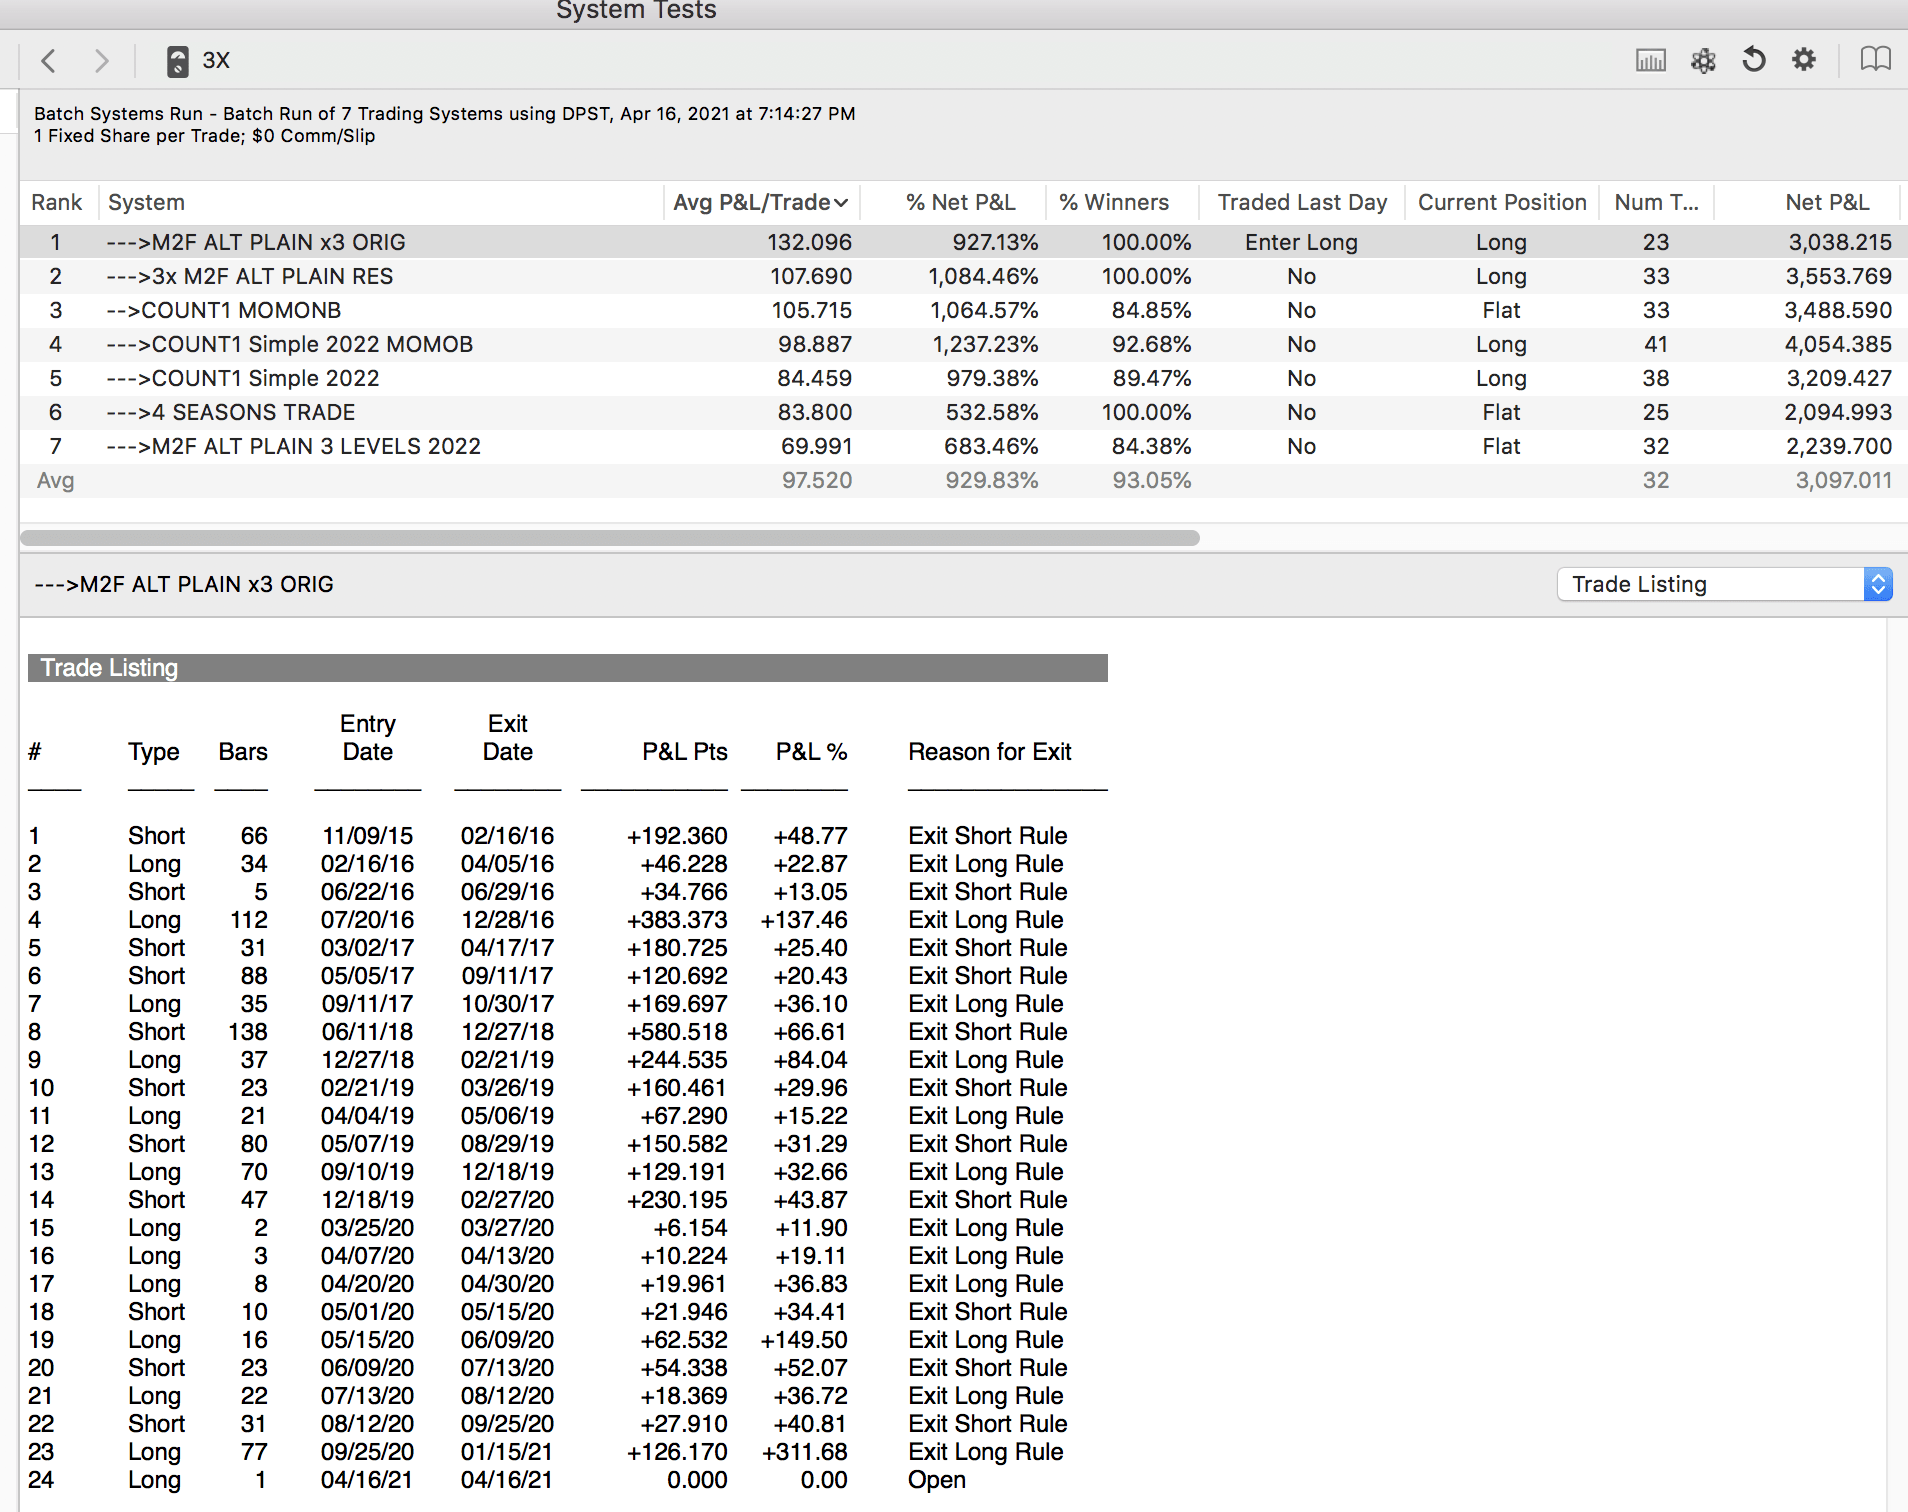The image size is (1908, 1512).
Task: Open the Trade Listing report dropdown
Action: click(x=1724, y=584)
